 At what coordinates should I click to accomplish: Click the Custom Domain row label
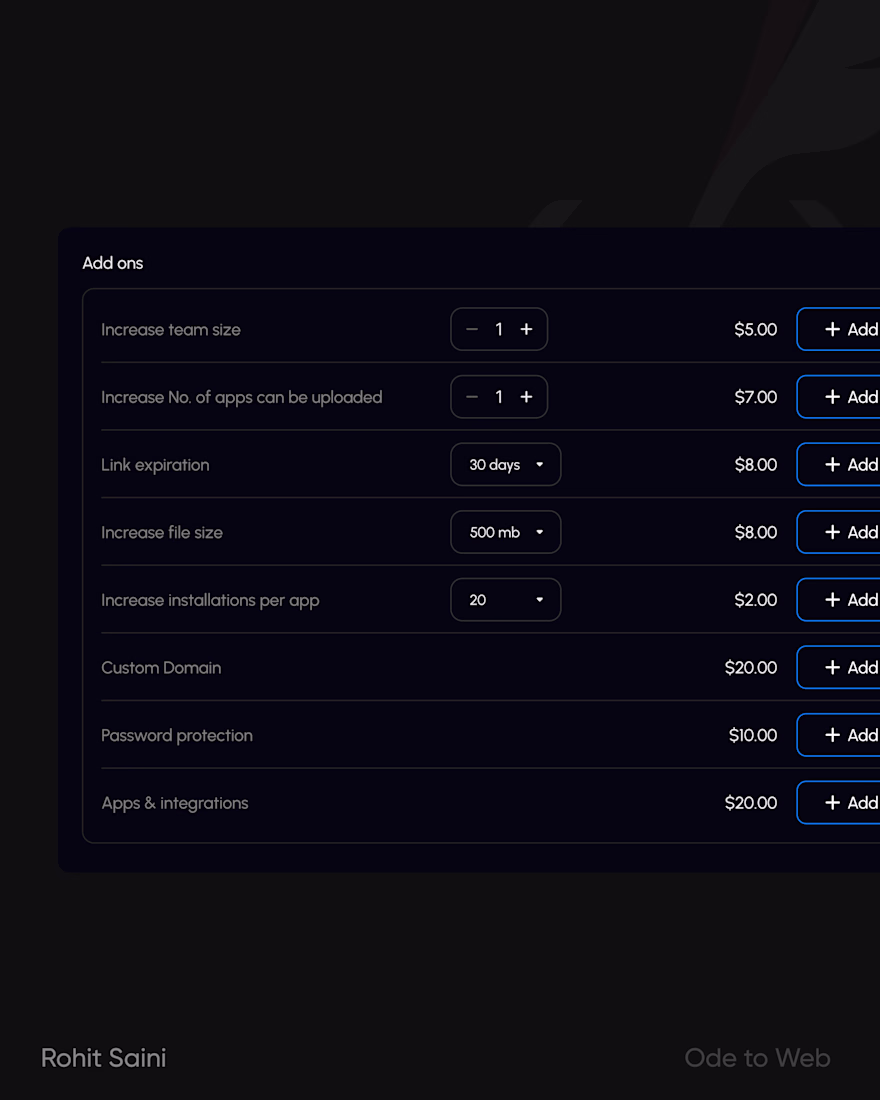pos(161,668)
